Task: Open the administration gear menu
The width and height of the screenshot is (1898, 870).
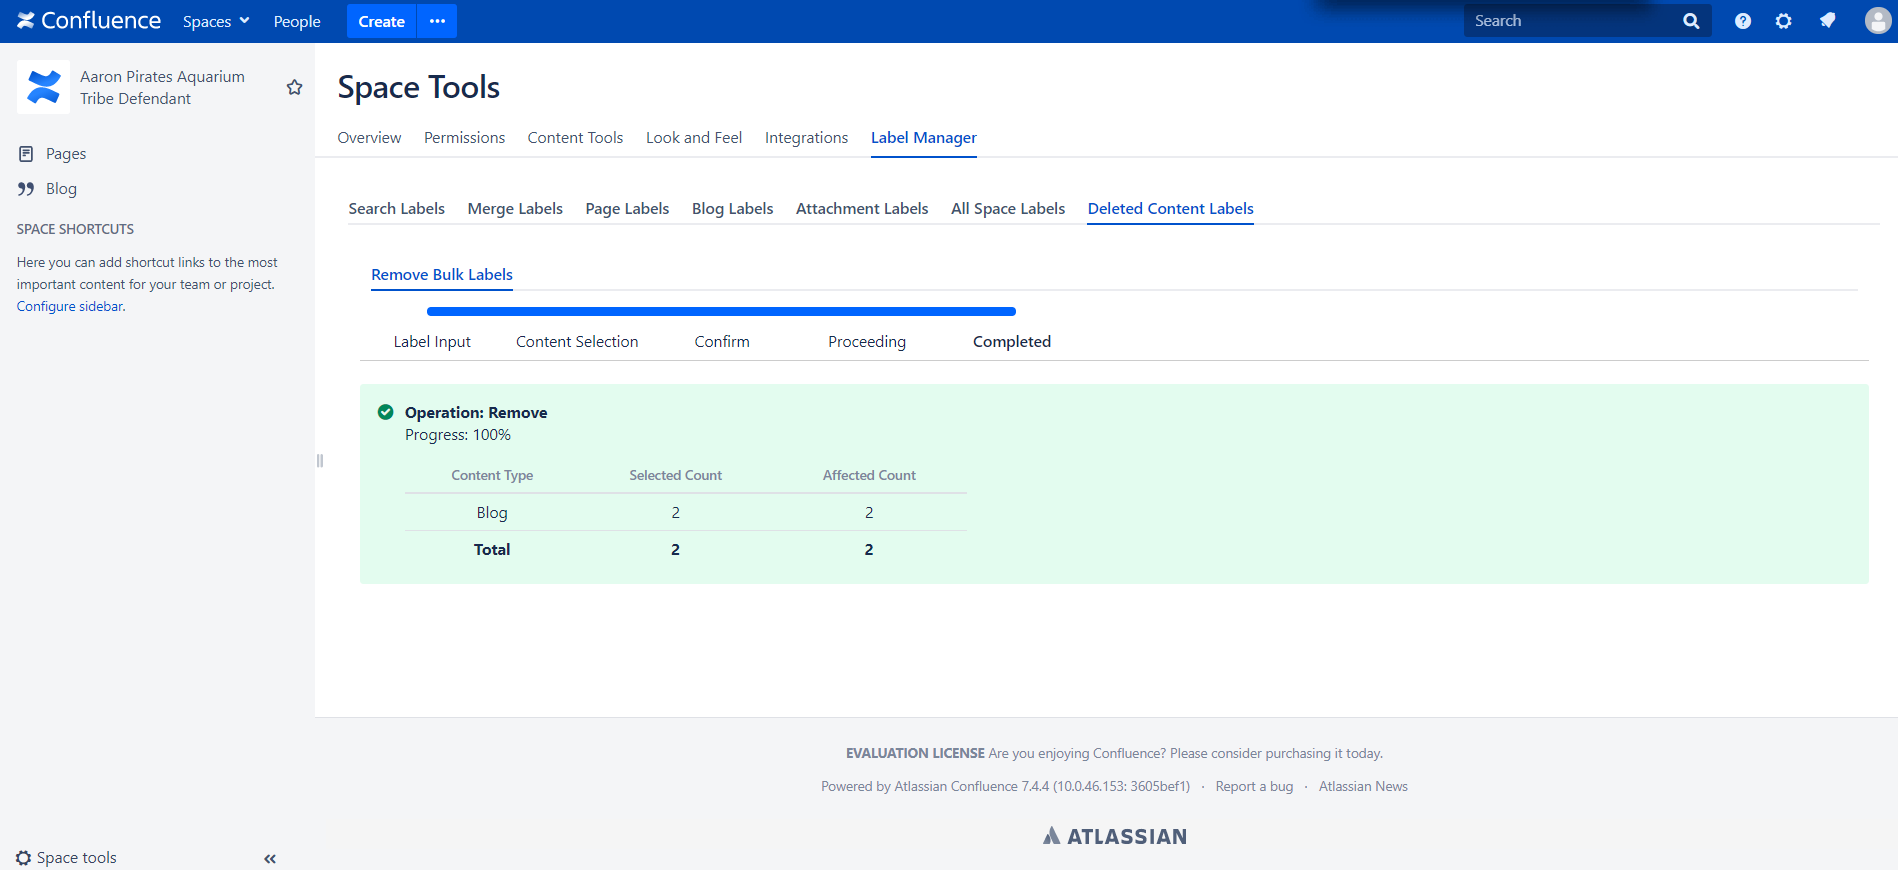Action: 1784,21
